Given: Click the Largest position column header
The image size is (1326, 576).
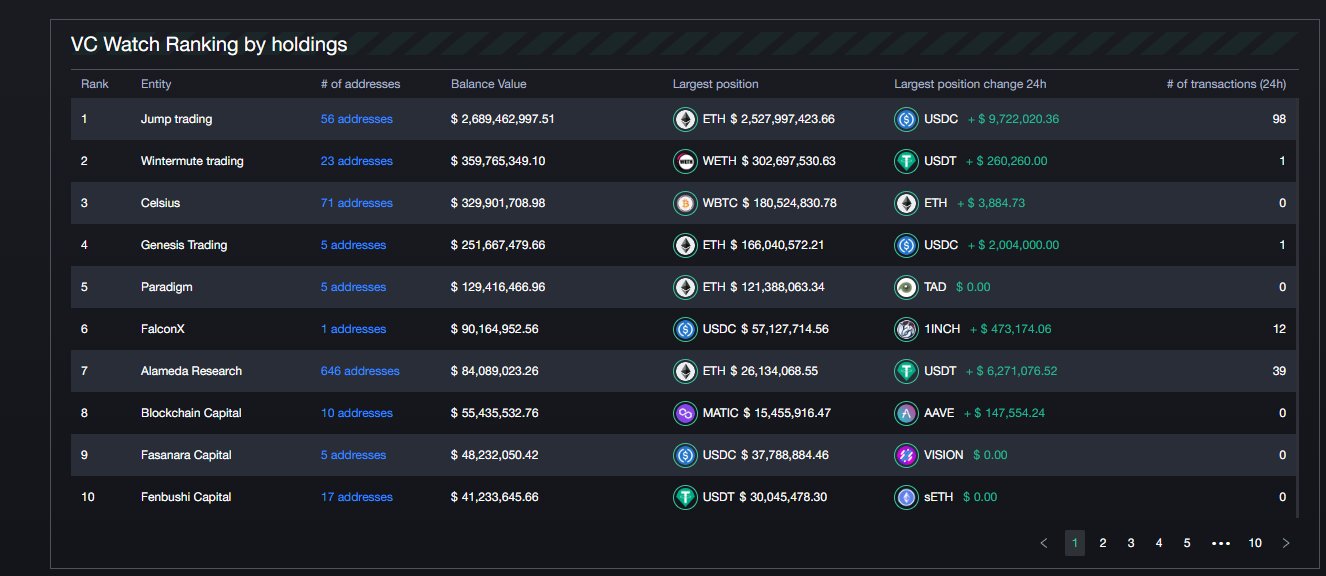Looking at the screenshot, I should tap(716, 84).
